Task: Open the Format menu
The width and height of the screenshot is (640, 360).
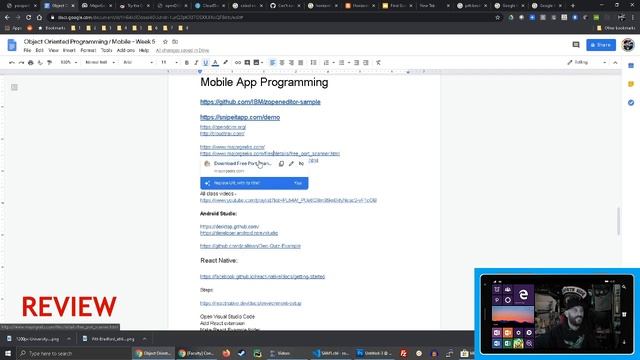Action: tap(88, 50)
